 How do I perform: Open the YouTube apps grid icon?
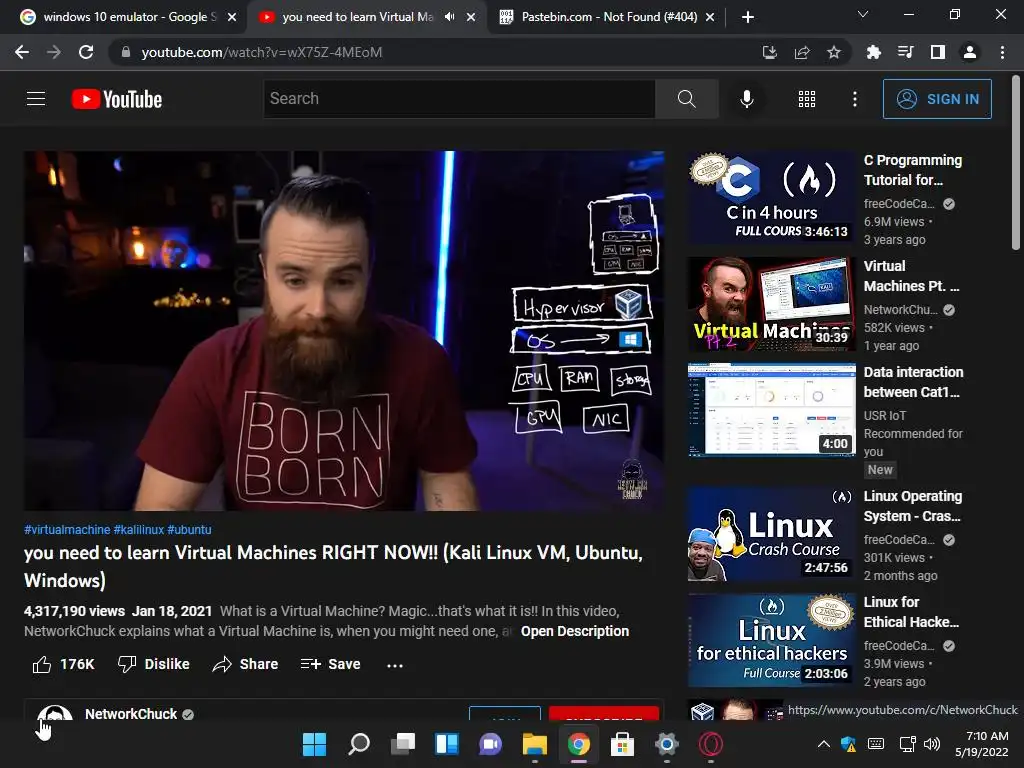pyautogui.click(x=807, y=99)
